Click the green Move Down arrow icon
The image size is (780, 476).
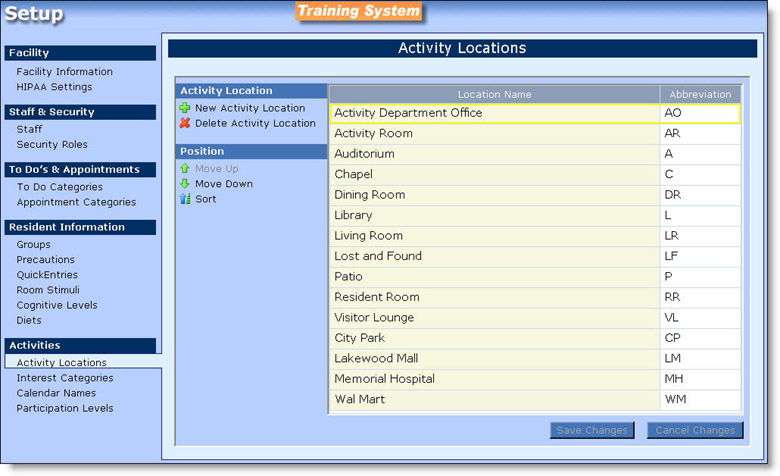[185, 184]
